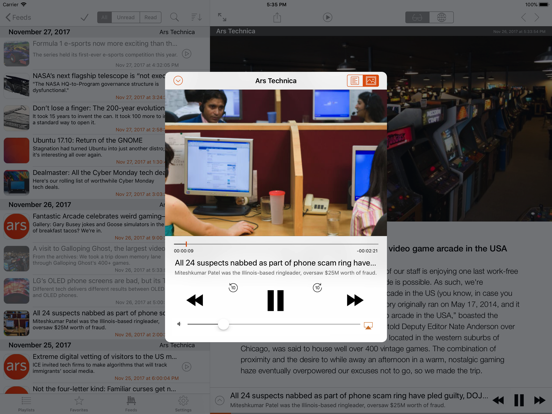Click track title in player popup
Screen dimensions: 552x414
[275, 263]
